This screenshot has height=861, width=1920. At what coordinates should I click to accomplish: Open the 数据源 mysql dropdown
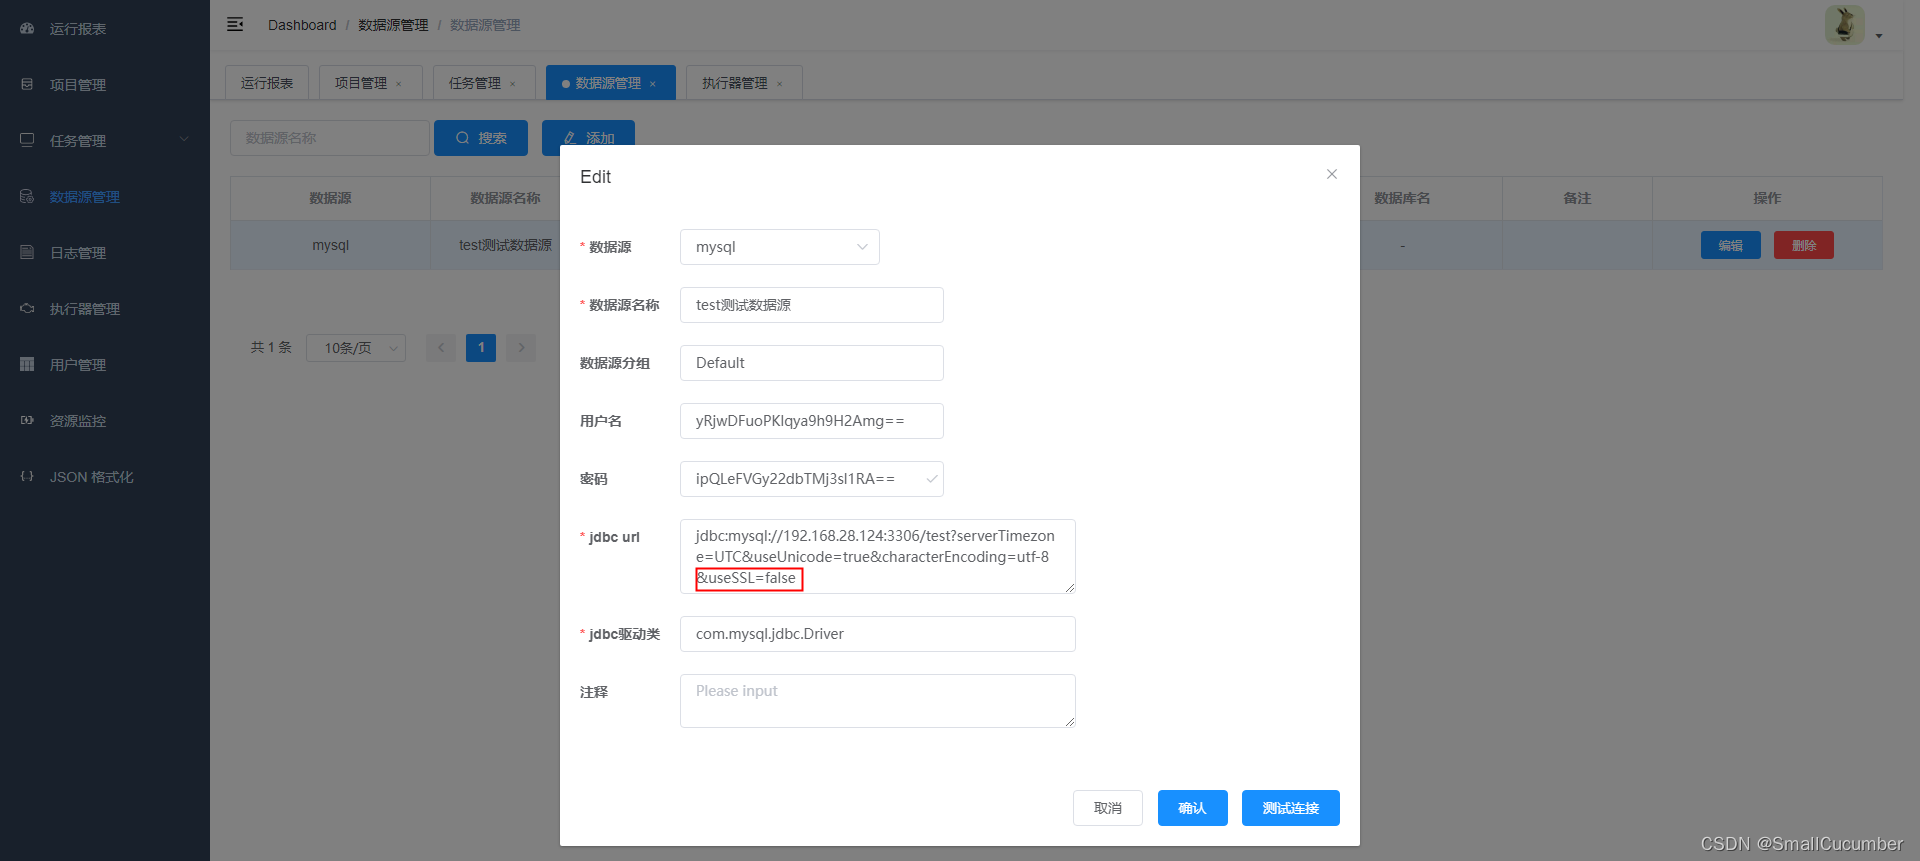(x=780, y=247)
